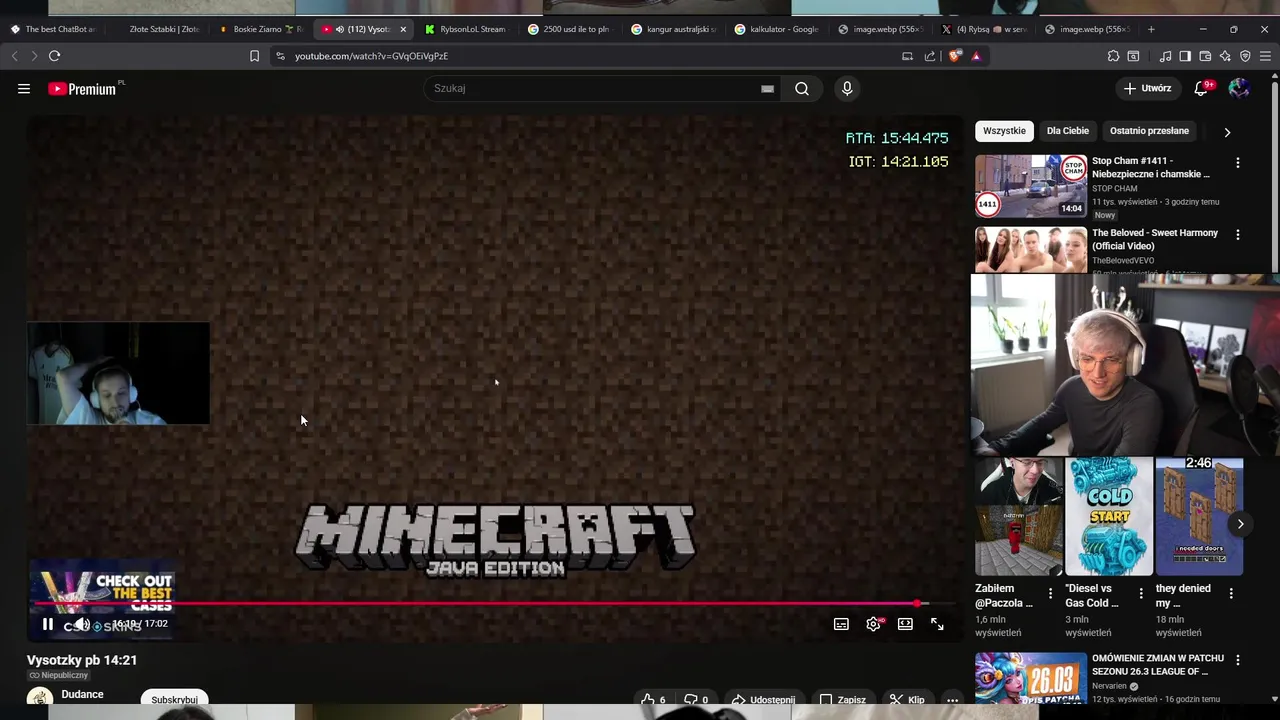Open options for The Beloved Sweet Harmony

[1238, 235]
